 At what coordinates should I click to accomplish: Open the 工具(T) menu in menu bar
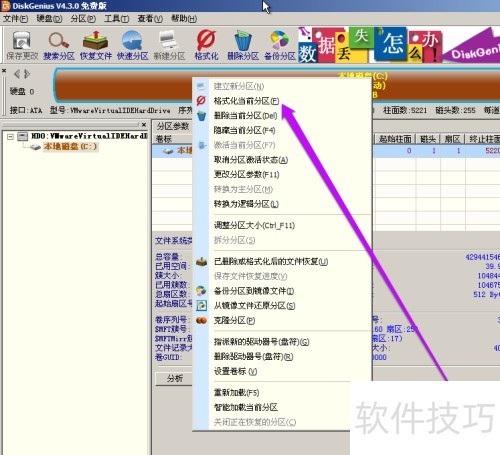point(117,19)
